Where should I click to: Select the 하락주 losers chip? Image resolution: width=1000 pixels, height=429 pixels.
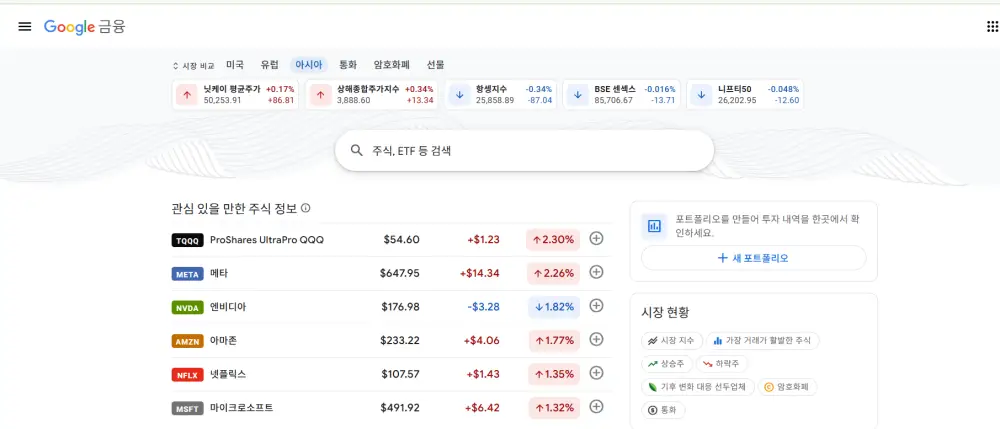point(722,364)
